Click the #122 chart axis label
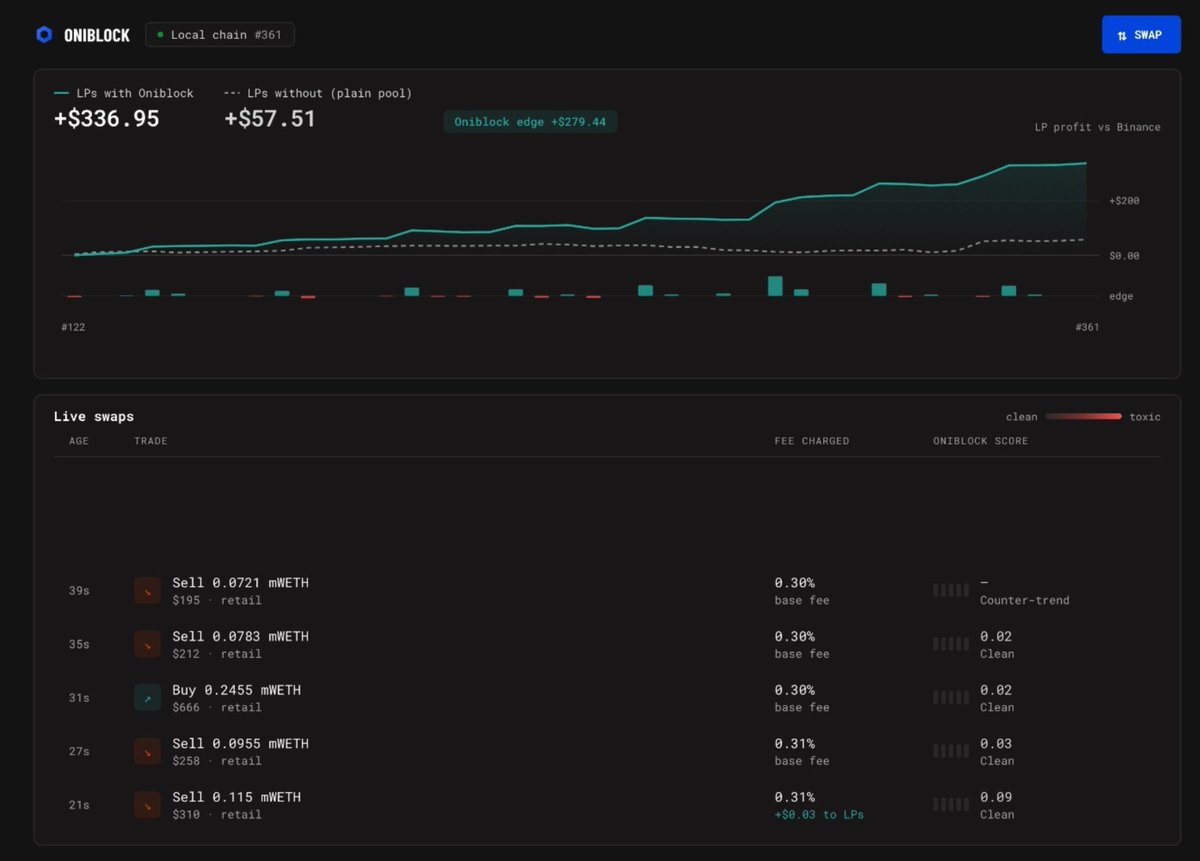 [73, 327]
